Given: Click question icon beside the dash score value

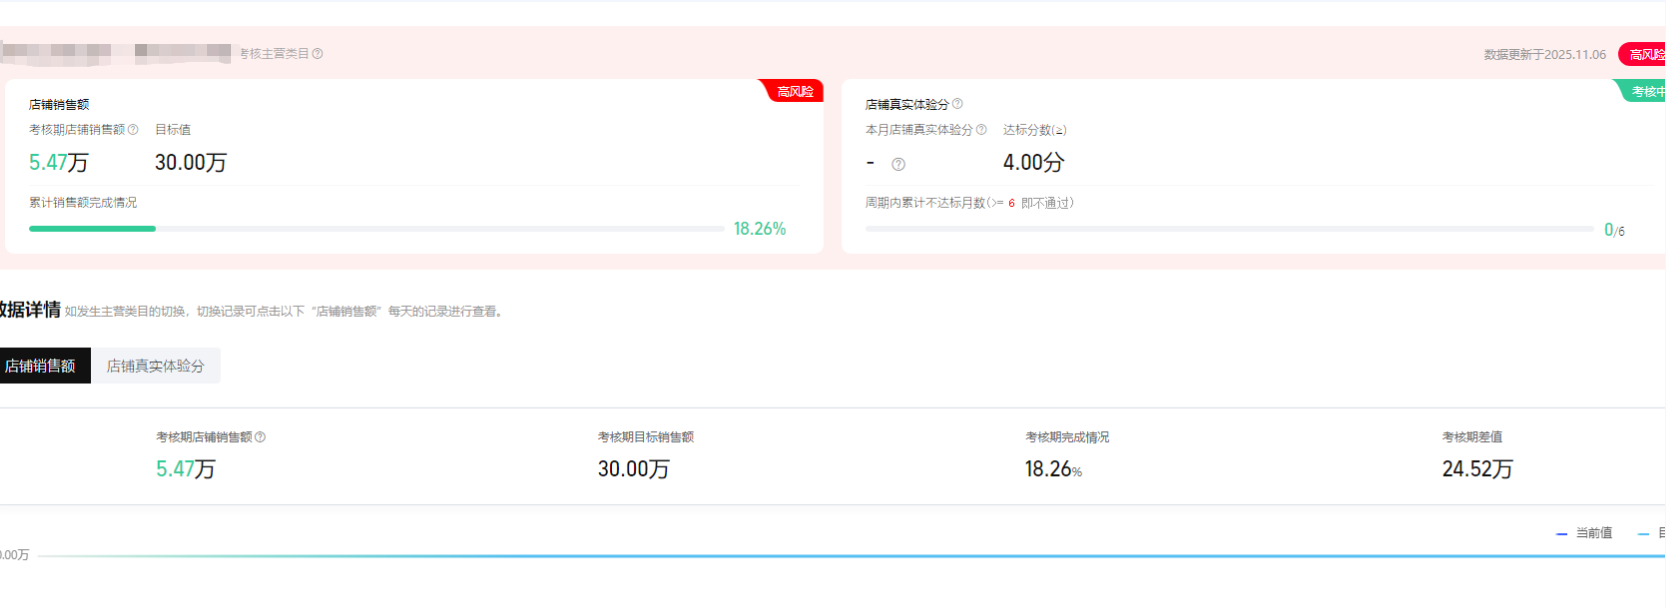Looking at the screenshot, I should pyautogui.click(x=898, y=164).
